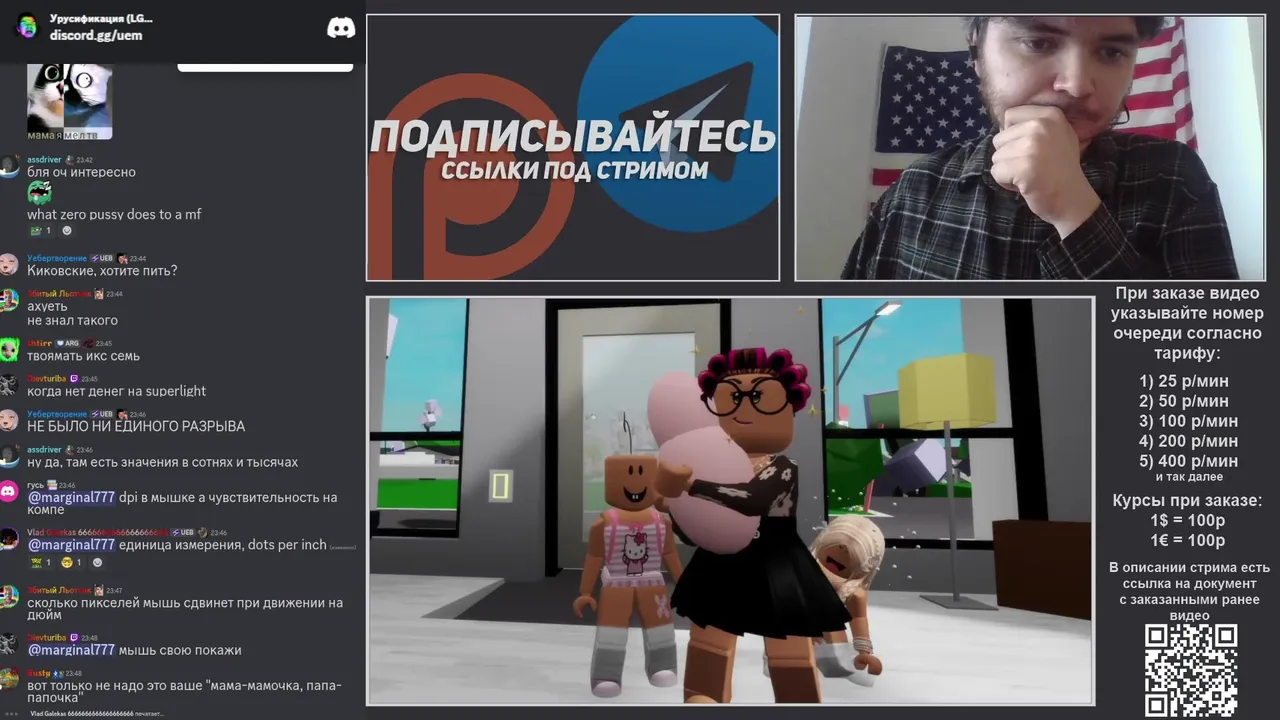Open the discord.gg/uem invite link
Viewport: 1280px width, 720px height.
click(96, 35)
